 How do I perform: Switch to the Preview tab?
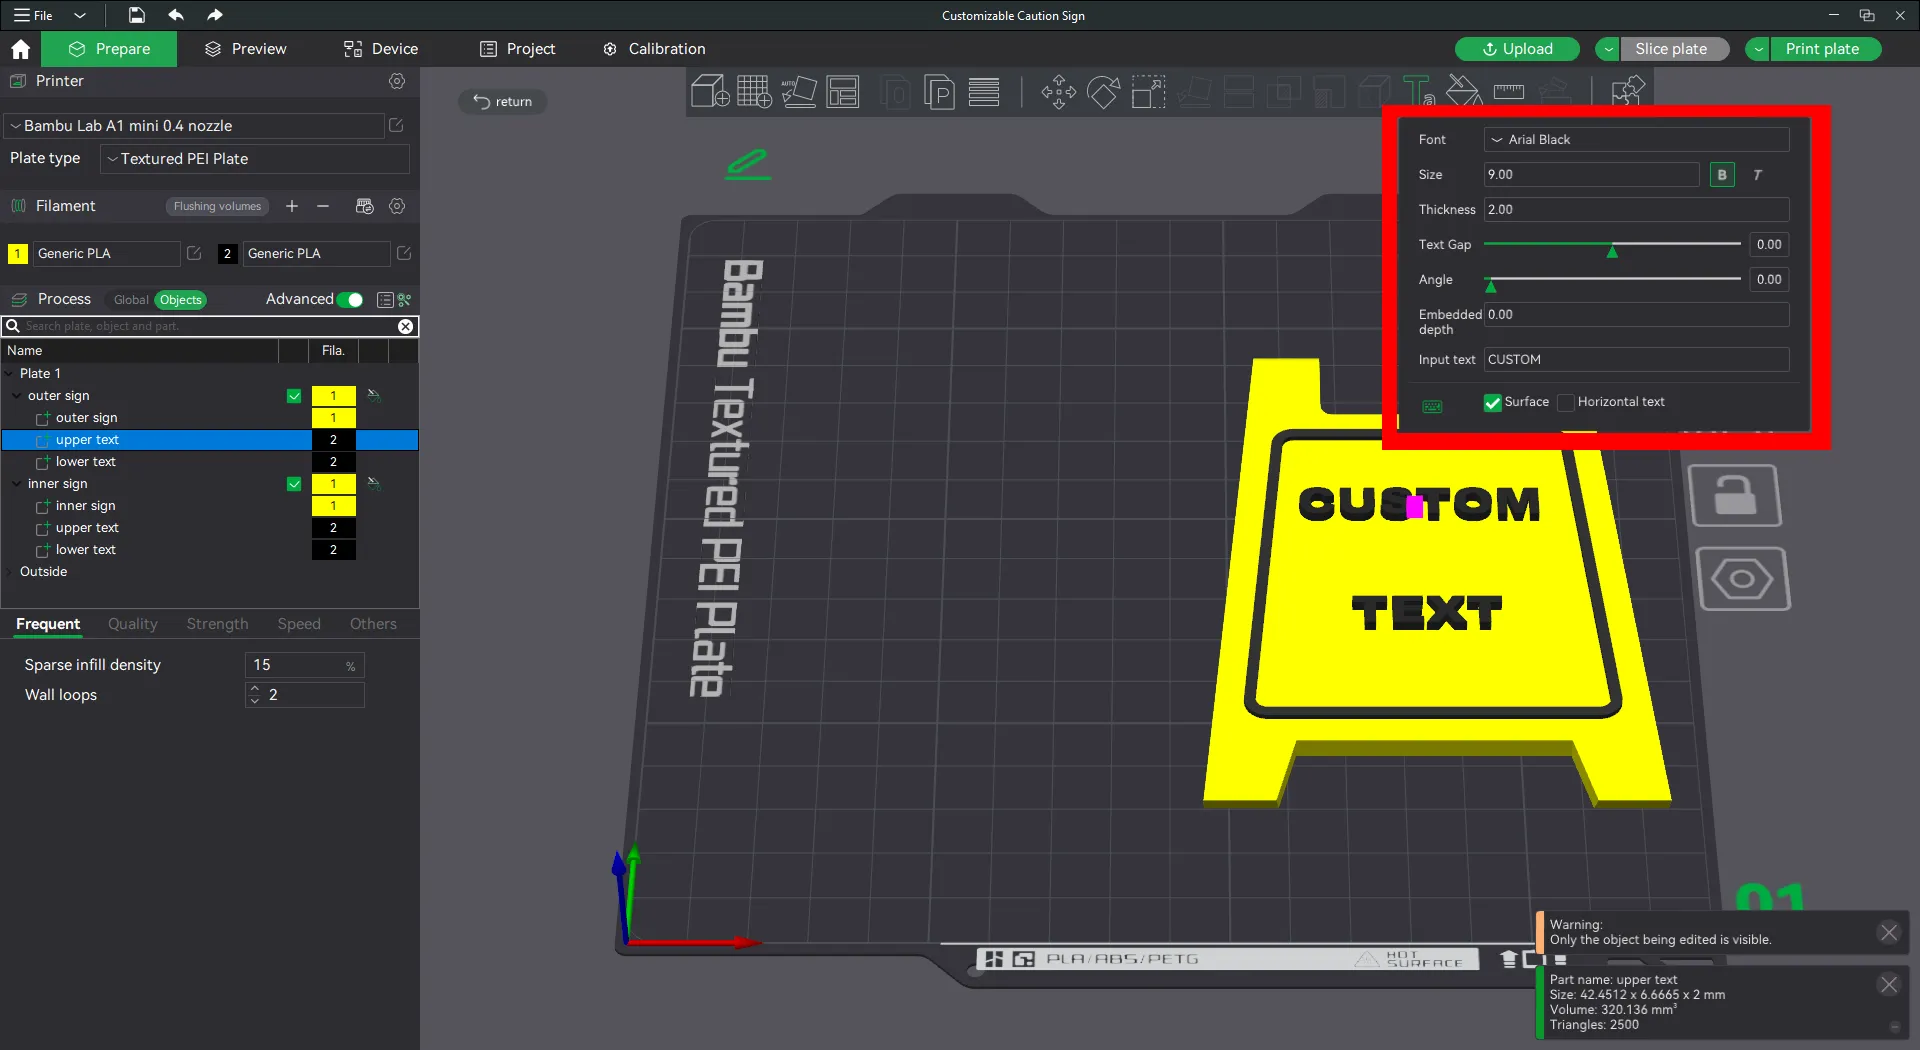pyautogui.click(x=246, y=49)
